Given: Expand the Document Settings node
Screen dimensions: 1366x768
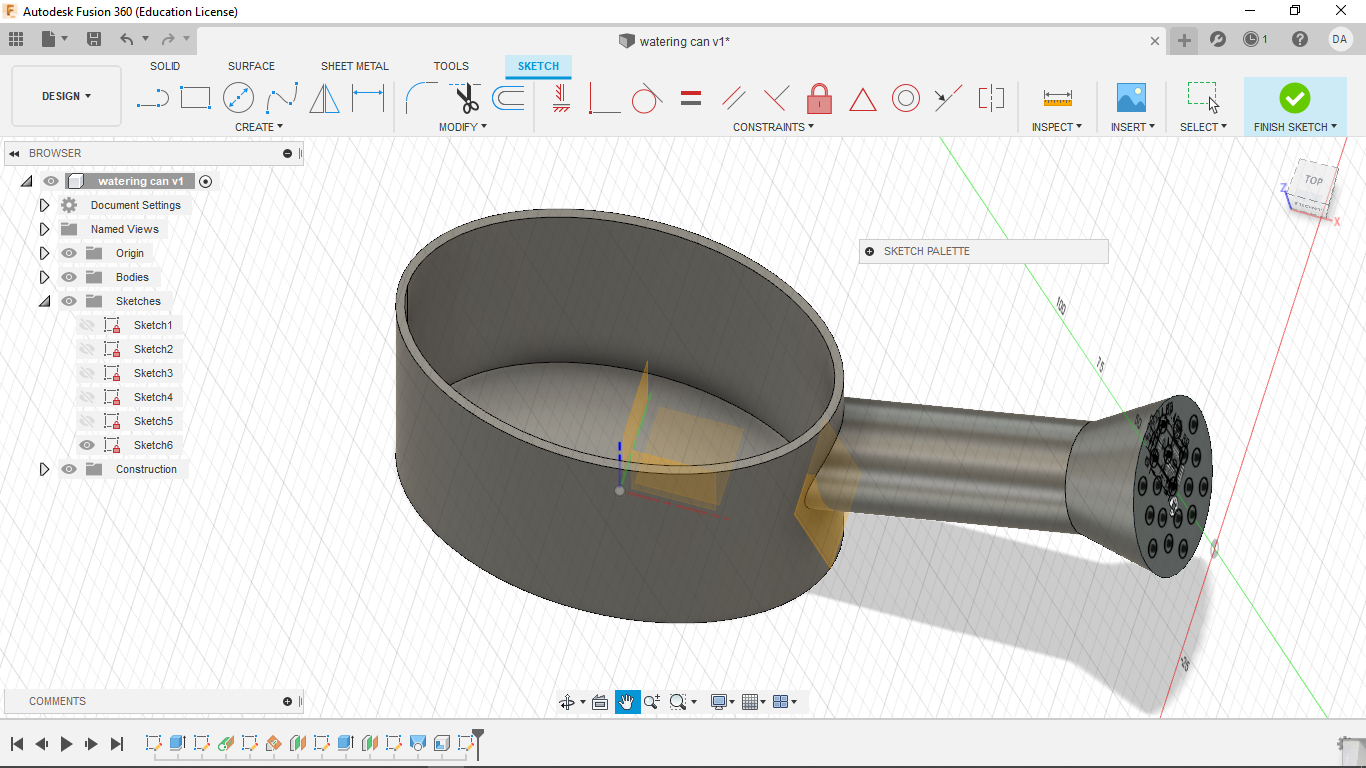Looking at the screenshot, I should point(44,205).
